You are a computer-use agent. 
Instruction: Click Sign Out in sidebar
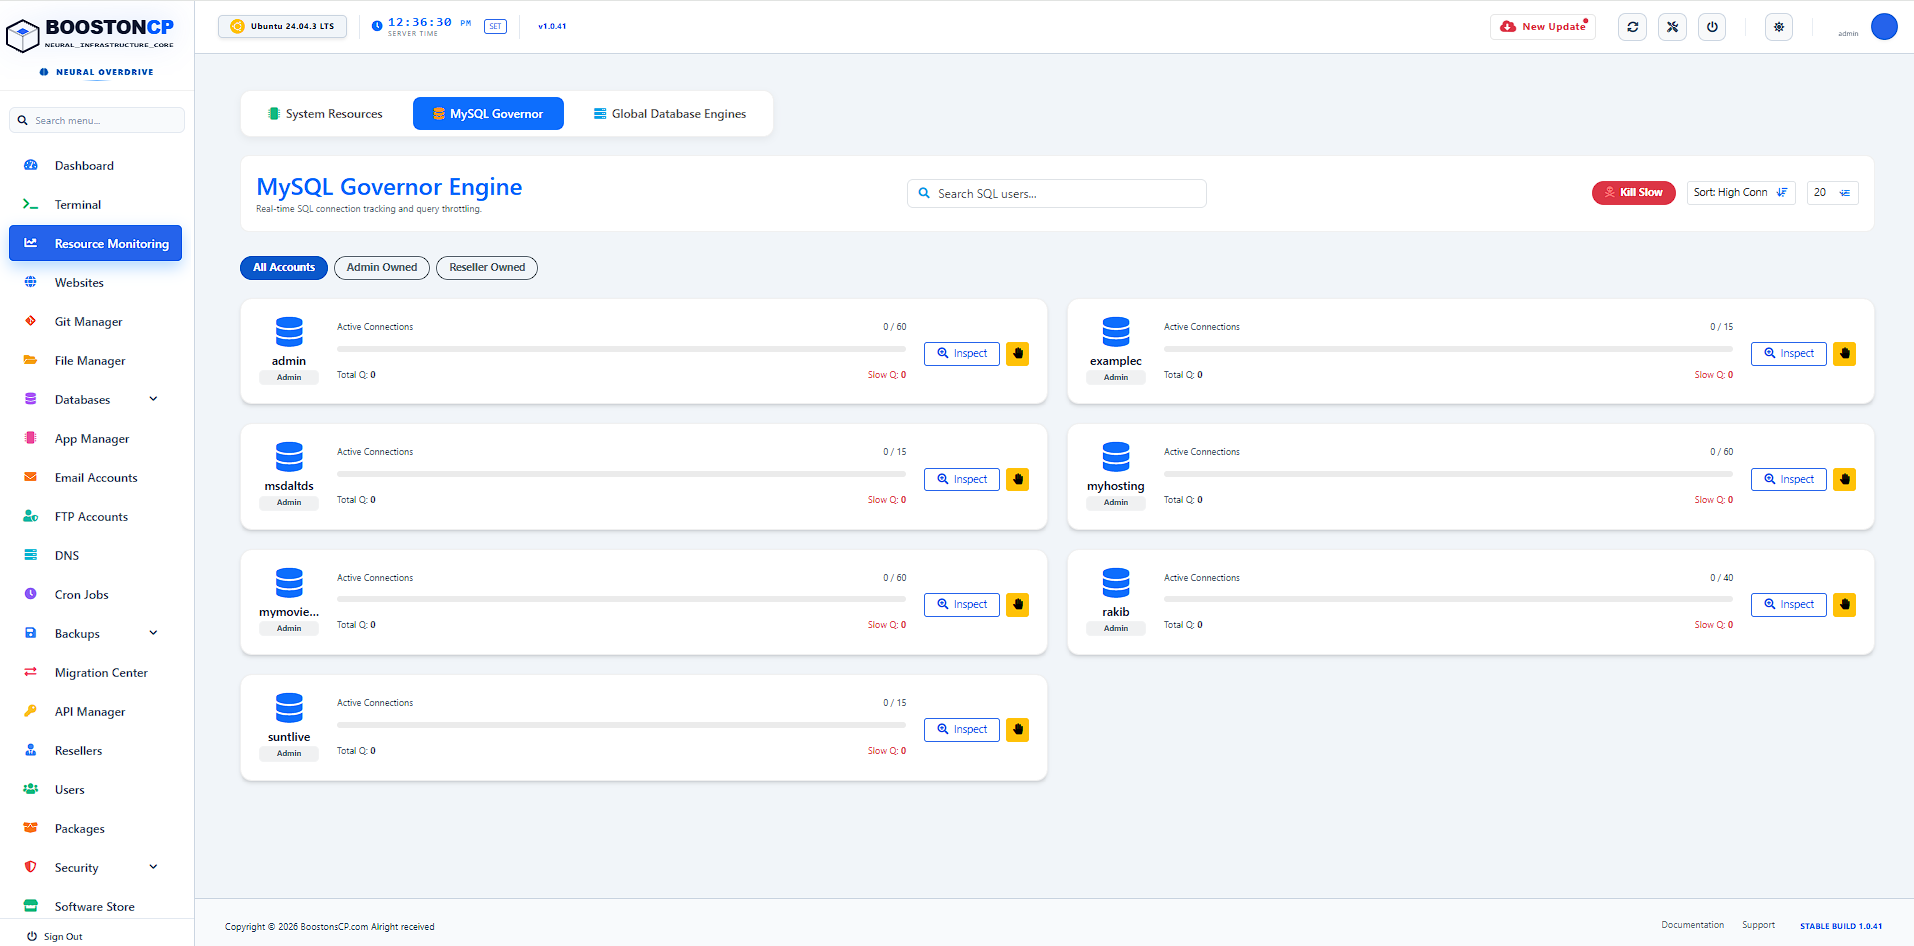55,937
